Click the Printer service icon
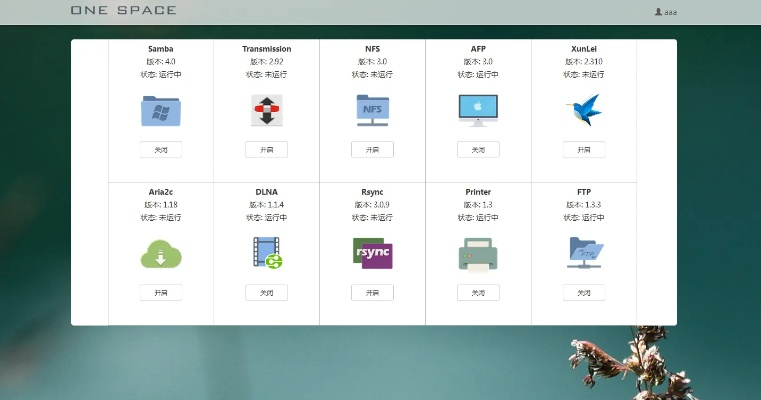Screen dimensions: 761x400 click(x=478, y=253)
